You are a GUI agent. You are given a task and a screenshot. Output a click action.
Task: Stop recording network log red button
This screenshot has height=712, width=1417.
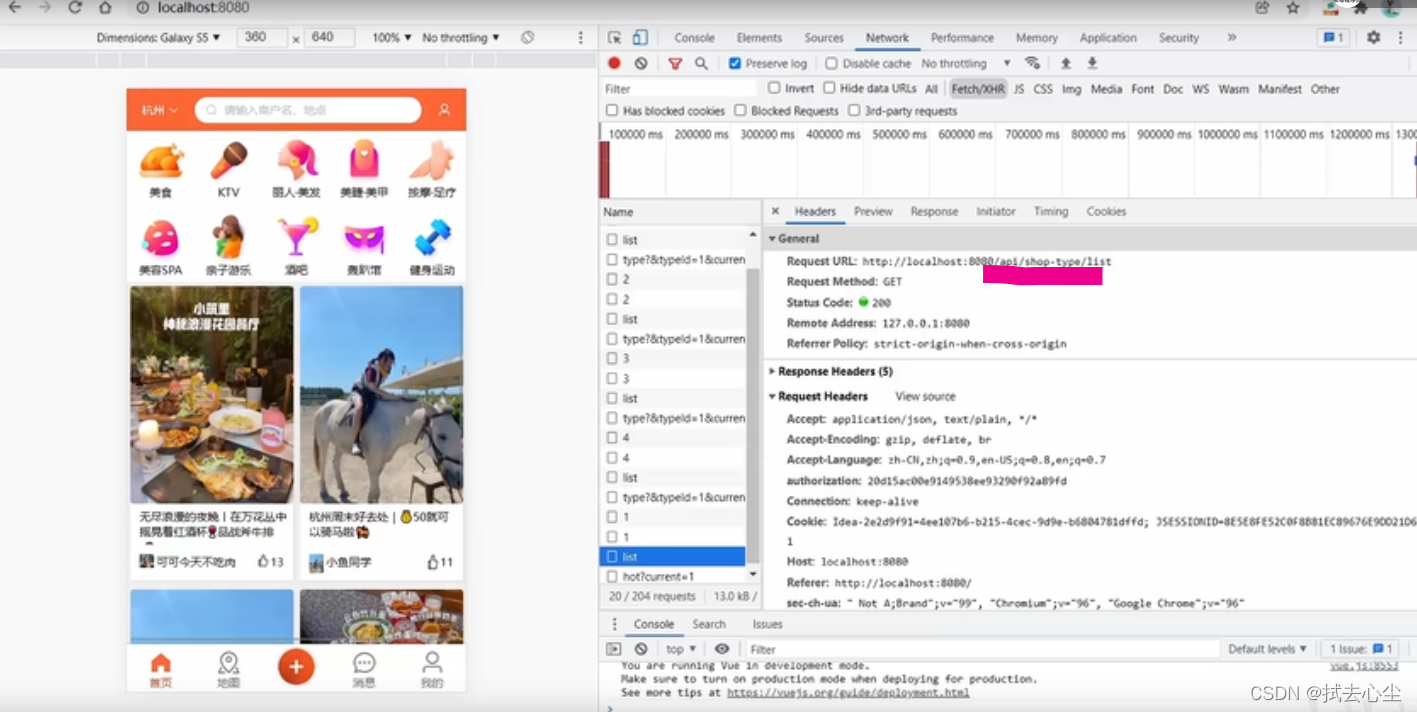tap(614, 63)
